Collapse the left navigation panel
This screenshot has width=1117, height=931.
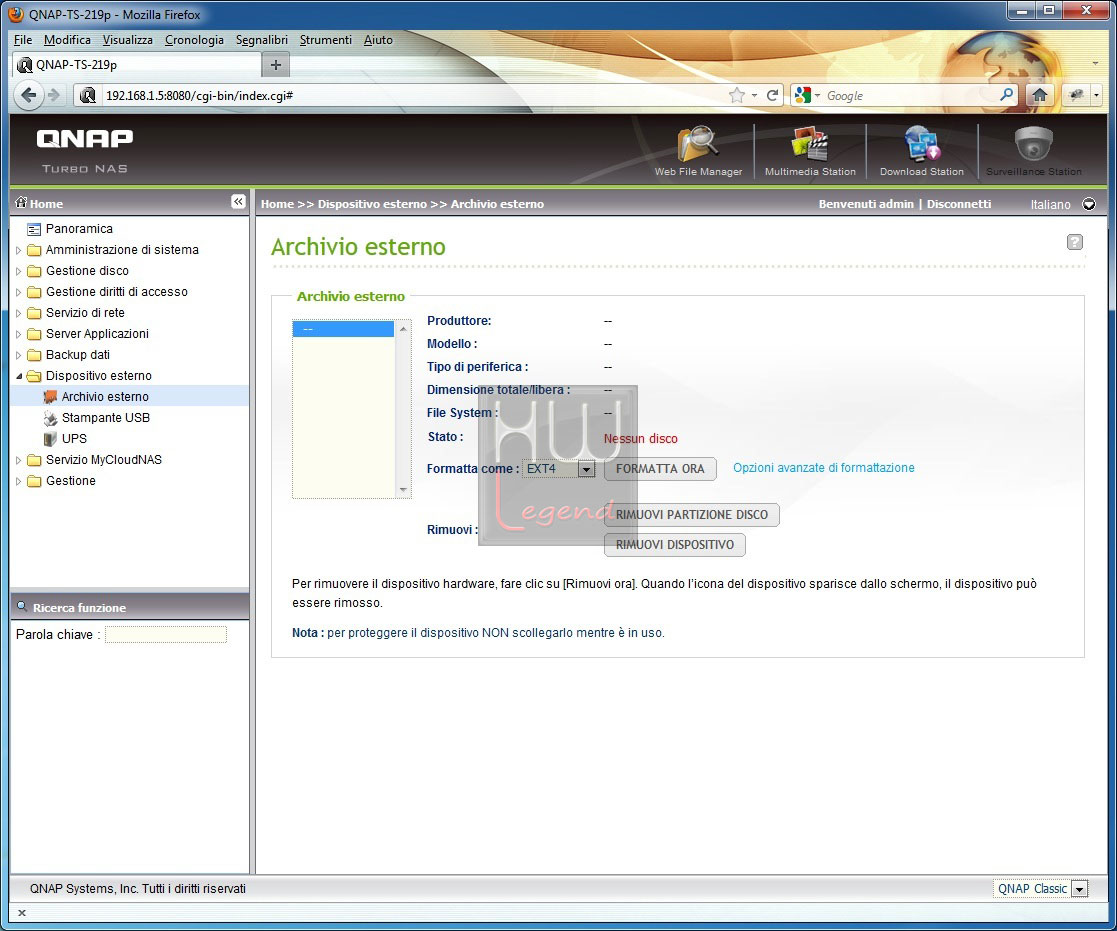pyautogui.click(x=238, y=202)
